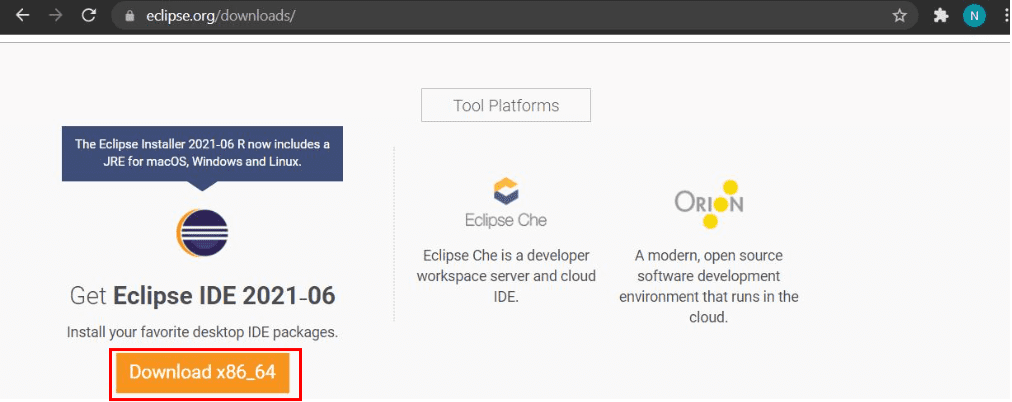Screen dimensions: 1012x402
Task: Open the Chrome profile avatar 'N'
Action: (974, 16)
